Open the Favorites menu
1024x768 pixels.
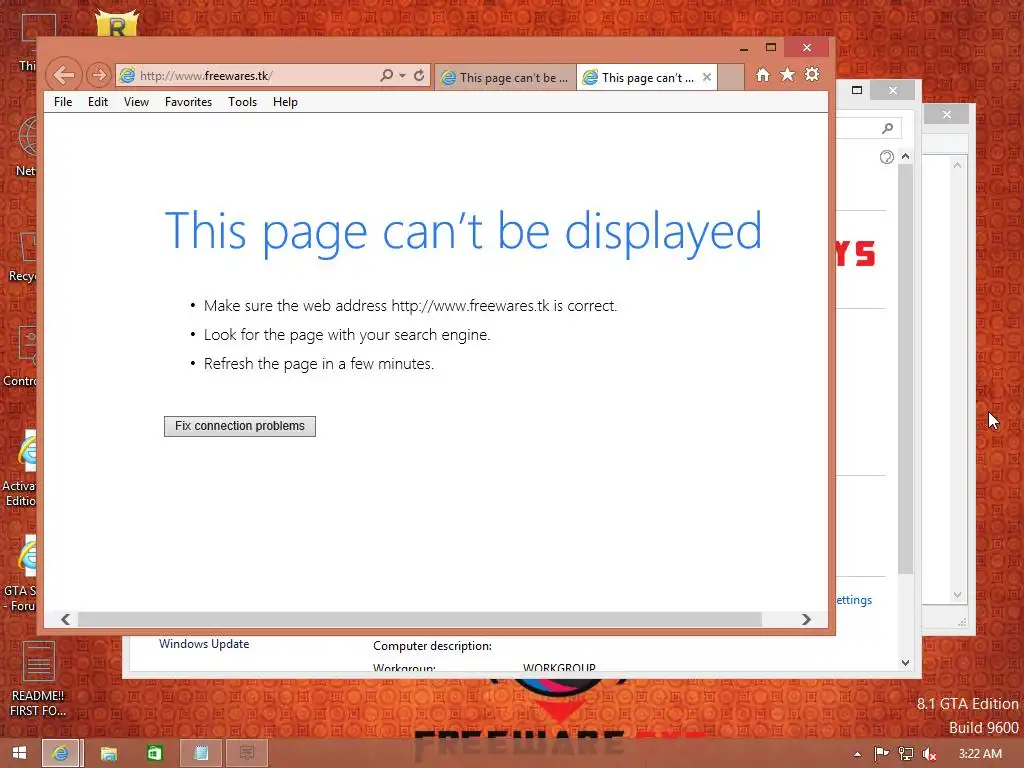point(188,102)
